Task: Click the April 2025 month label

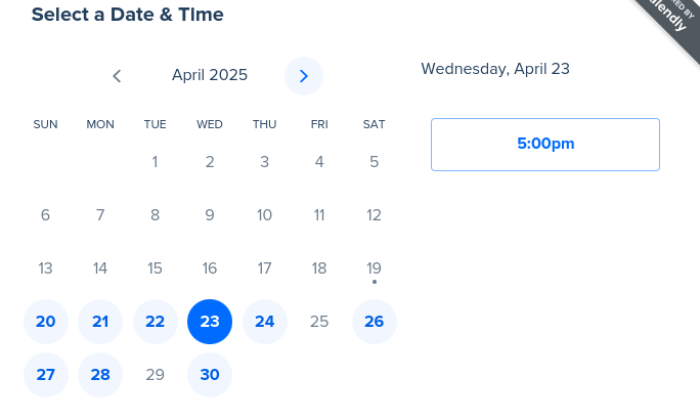Action: pos(210,75)
